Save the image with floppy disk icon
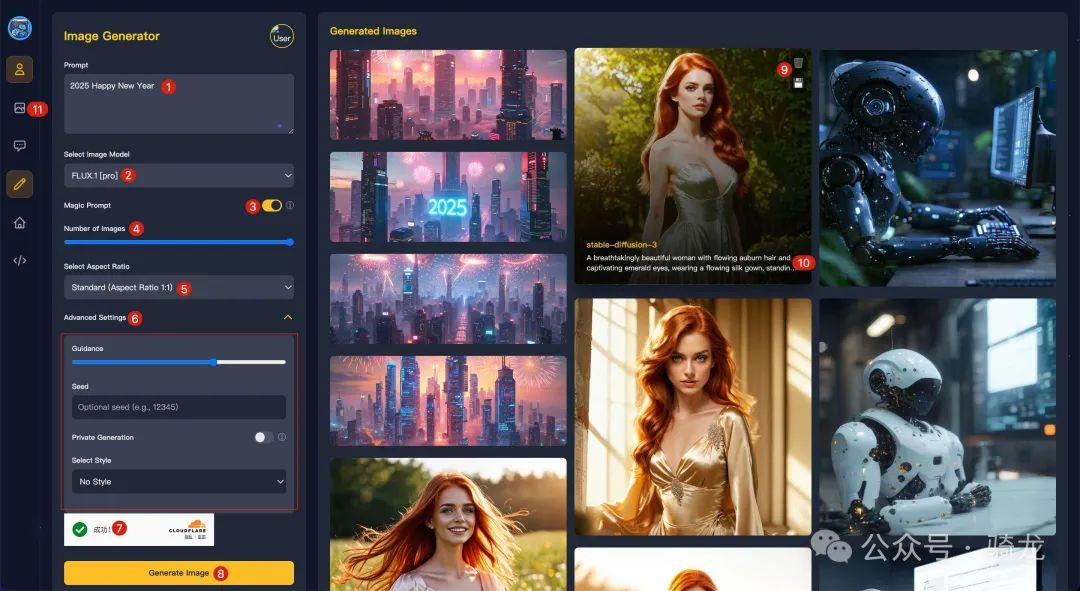 pos(798,83)
